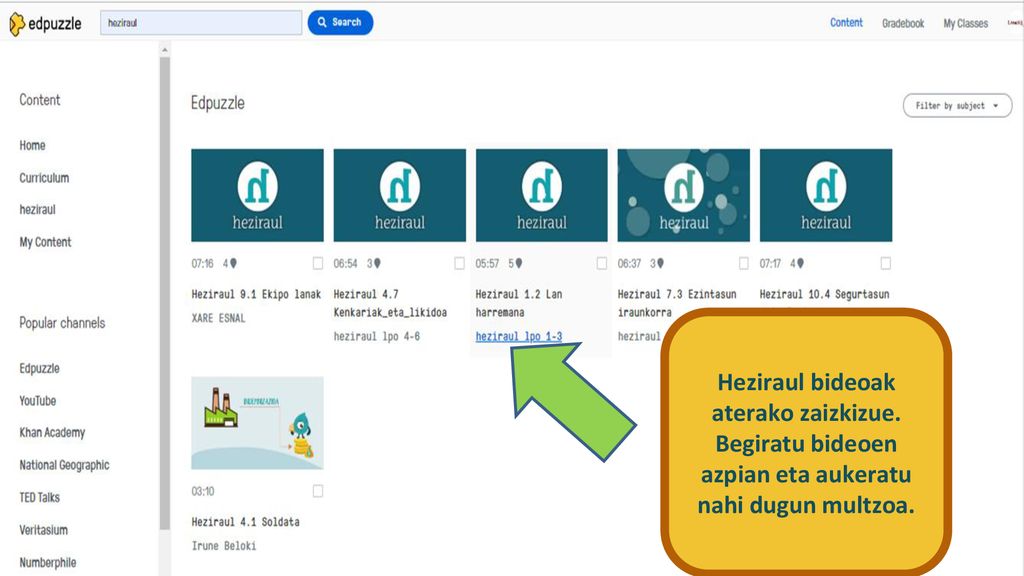Select checkbox for Heziraul 9.1 Ekipo lanak
The height and width of the screenshot is (576, 1024).
click(317, 263)
